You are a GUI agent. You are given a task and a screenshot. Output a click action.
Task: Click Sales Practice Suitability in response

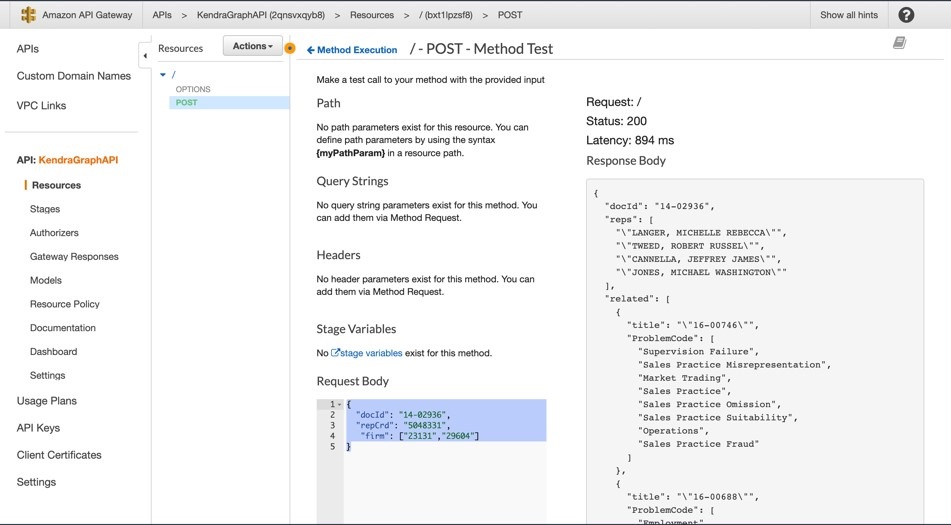point(717,418)
